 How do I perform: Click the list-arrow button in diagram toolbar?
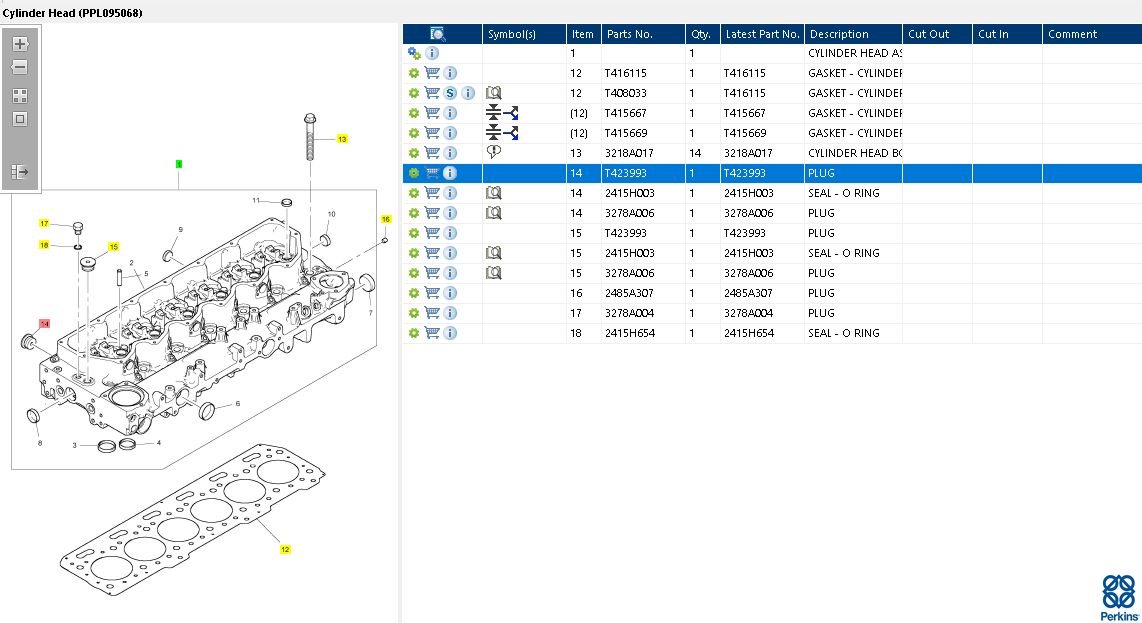click(x=20, y=172)
